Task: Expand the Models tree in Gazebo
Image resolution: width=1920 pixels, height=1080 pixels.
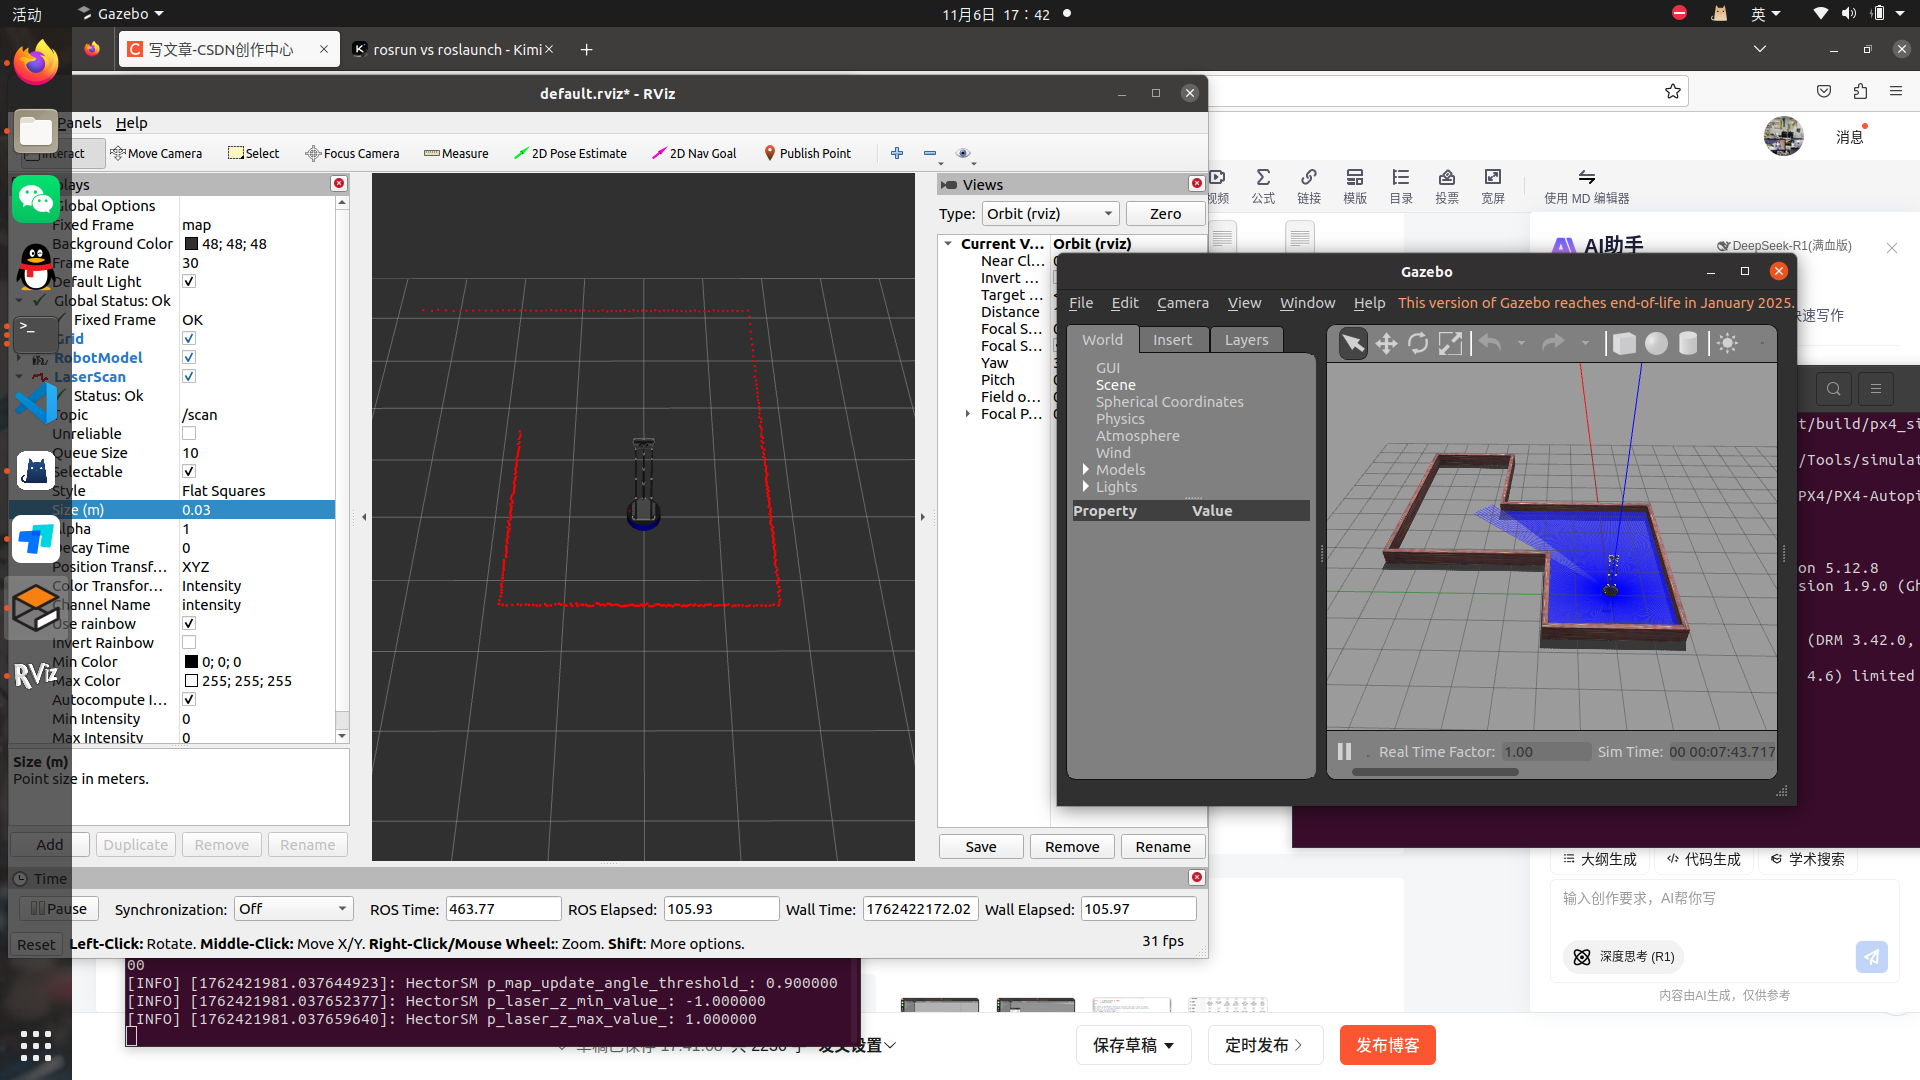Action: [1086, 470]
